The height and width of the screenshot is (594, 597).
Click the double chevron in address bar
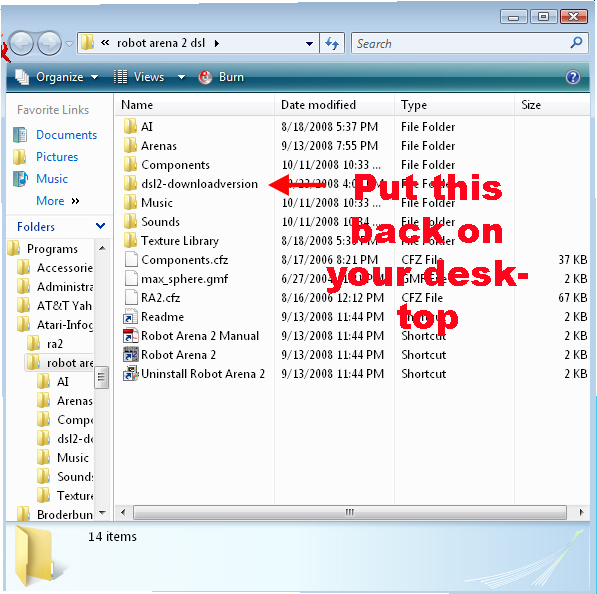coord(105,43)
